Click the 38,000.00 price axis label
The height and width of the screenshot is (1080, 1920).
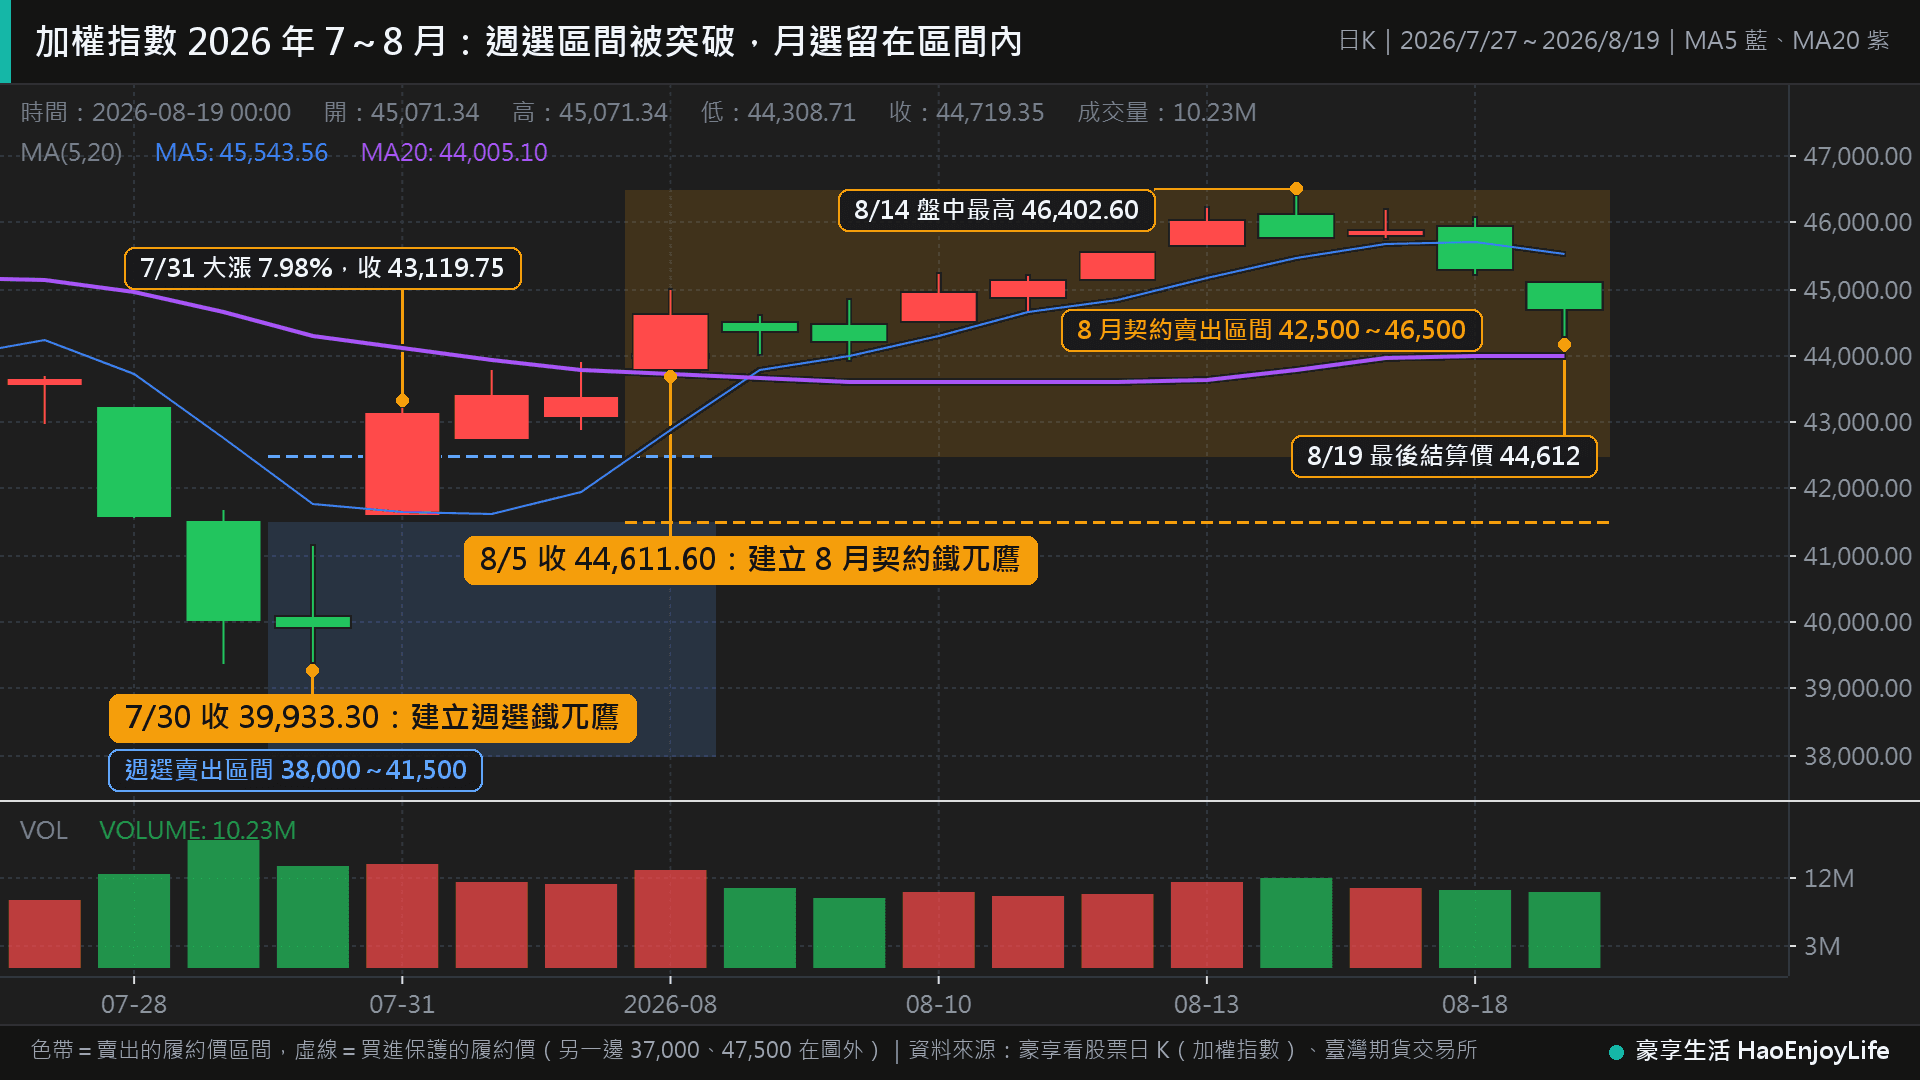point(1857,756)
